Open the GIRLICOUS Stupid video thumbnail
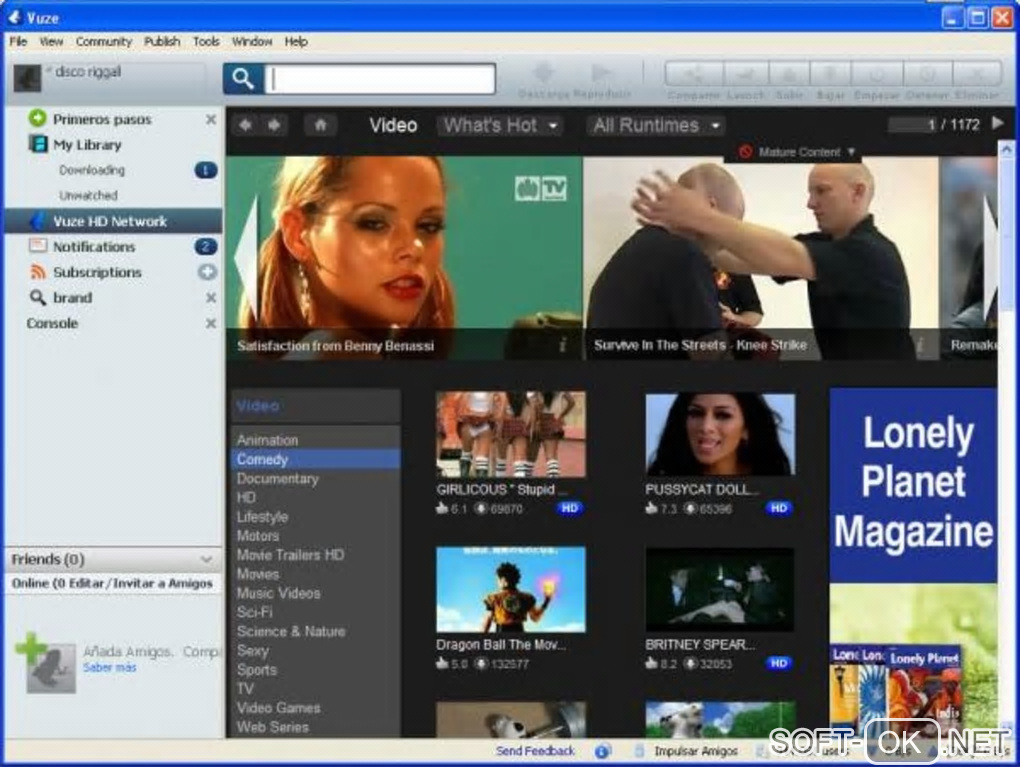This screenshot has width=1020, height=767. tap(511, 435)
